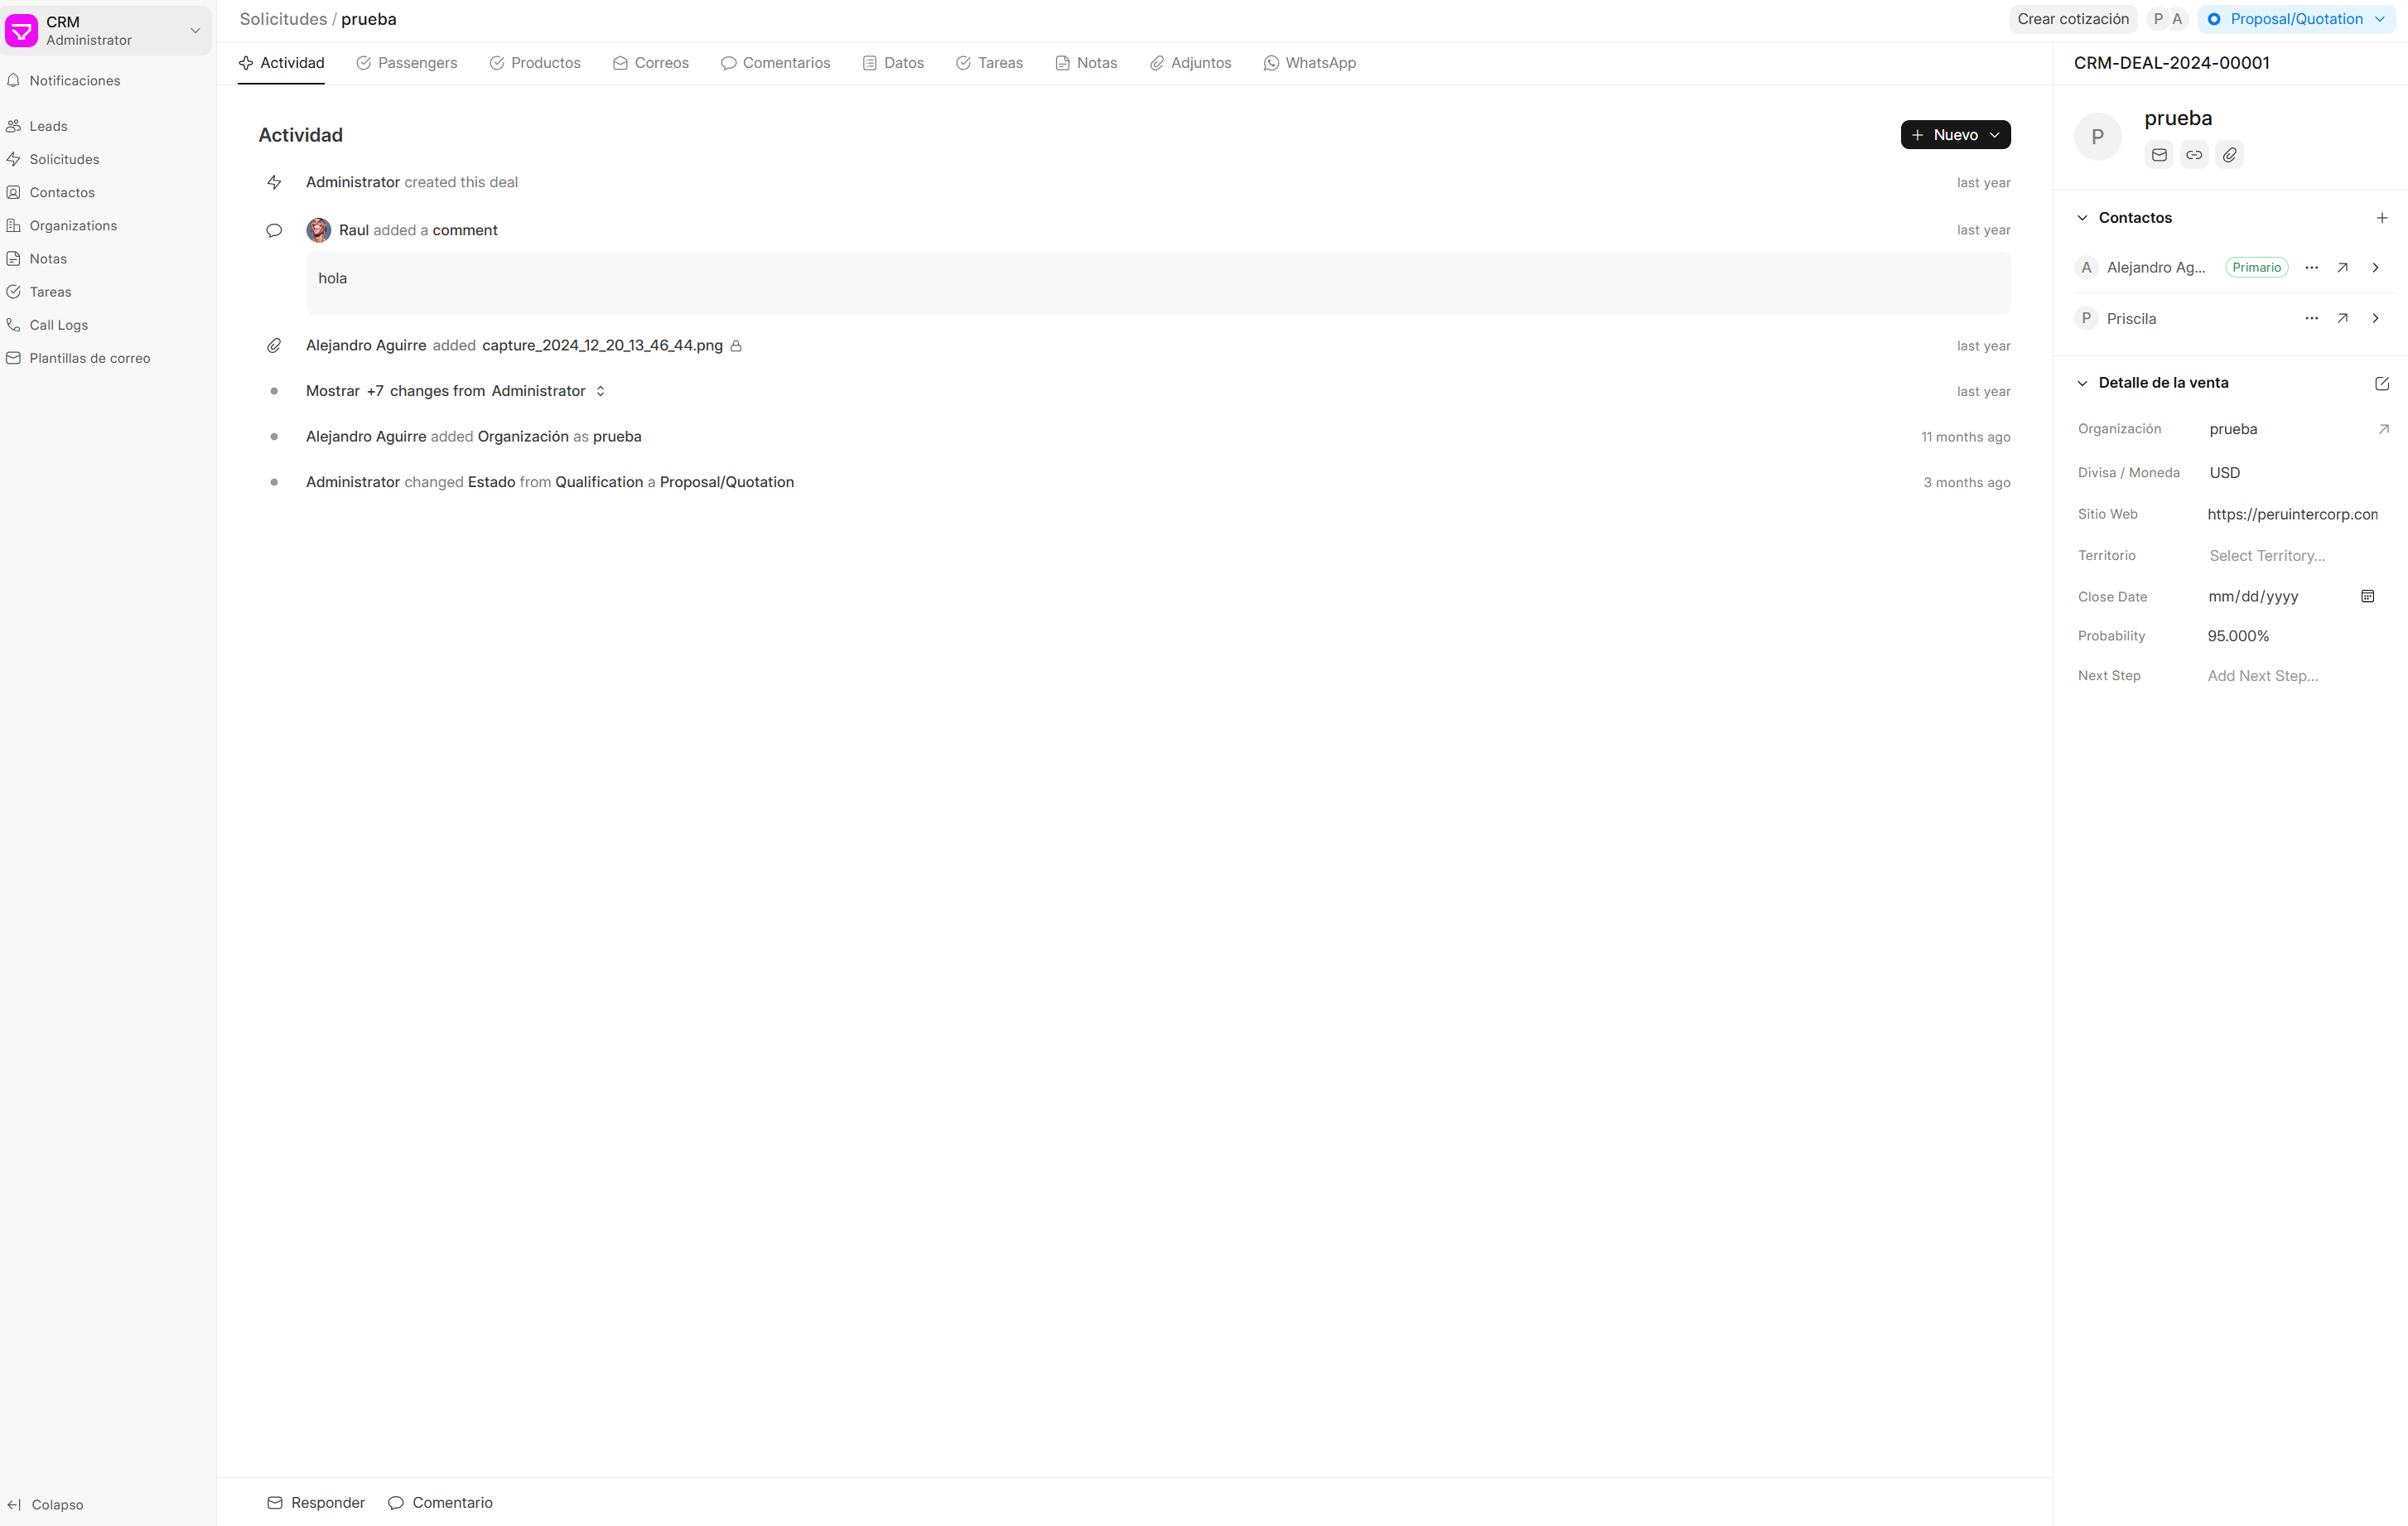Image resolution: width=2408 pixels, height=1526 pixels.
Task: Click the attachment paperclip icon under prueba
Action: [2229, 155]
